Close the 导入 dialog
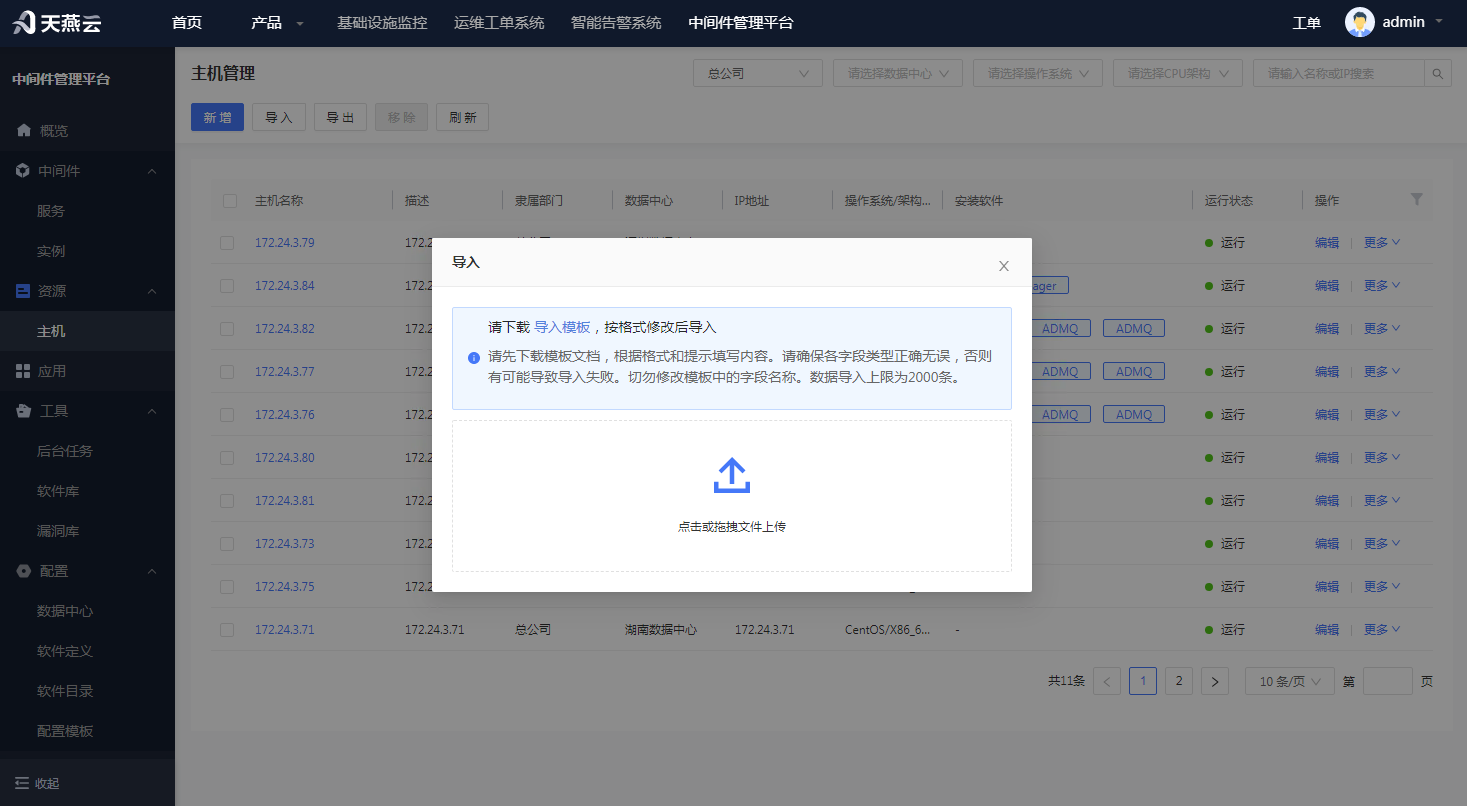Viewport: 1467px width, 806px height. tap(1004, 266)
